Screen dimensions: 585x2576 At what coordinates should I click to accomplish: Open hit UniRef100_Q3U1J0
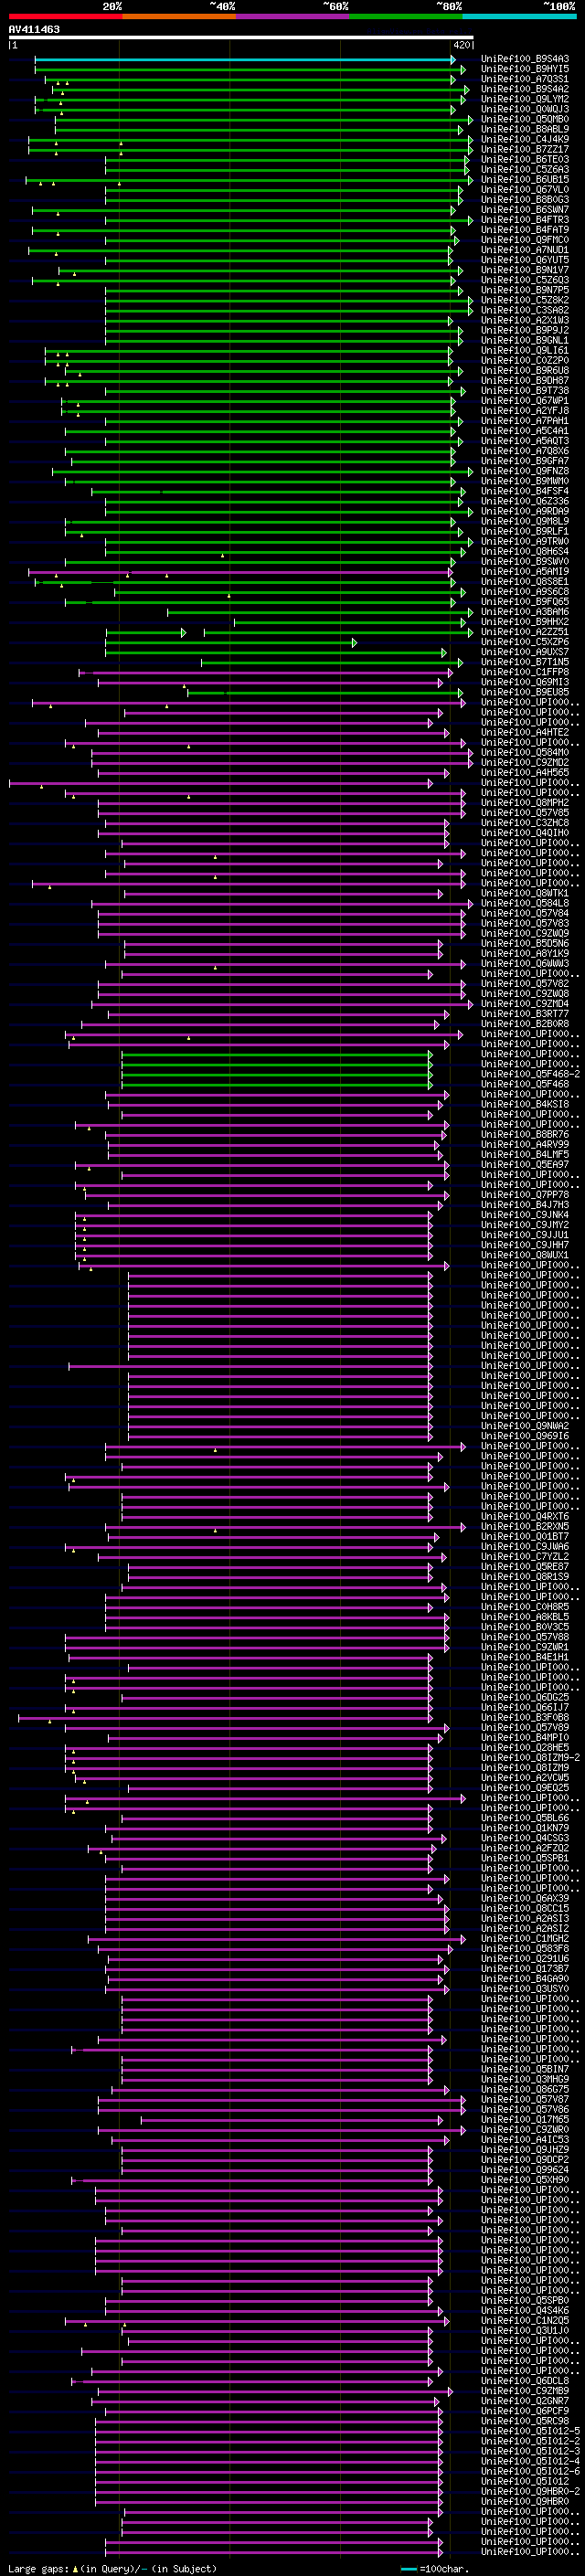(525, 2330)
